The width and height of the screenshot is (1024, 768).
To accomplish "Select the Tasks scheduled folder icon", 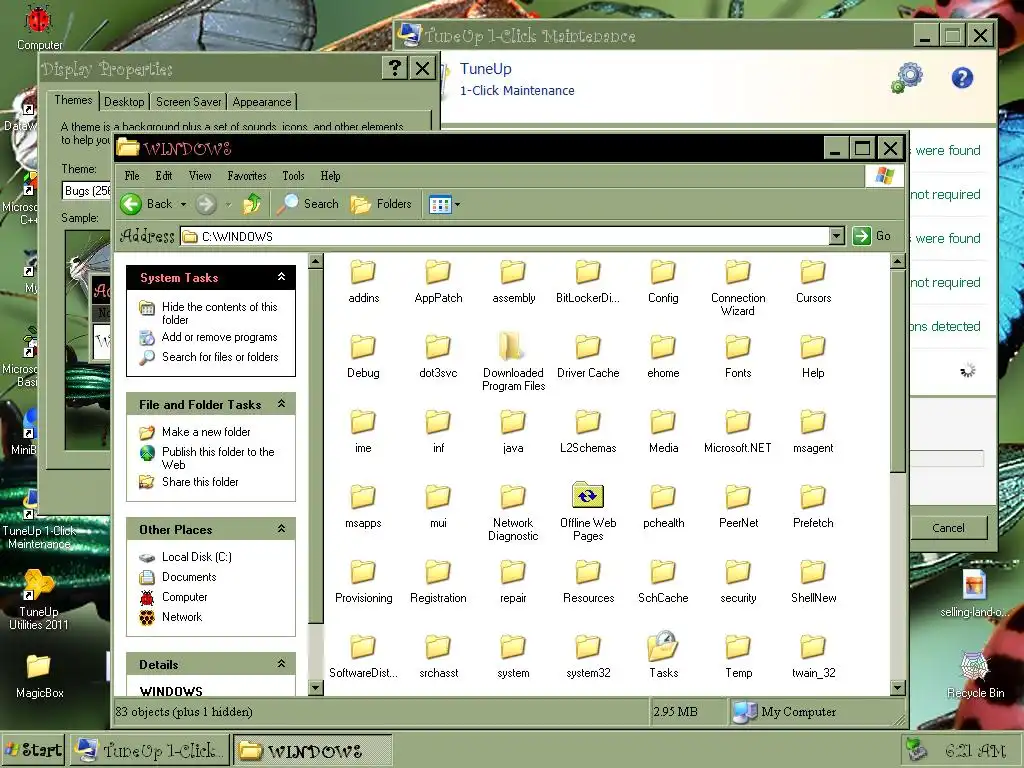I will point(663,655).
